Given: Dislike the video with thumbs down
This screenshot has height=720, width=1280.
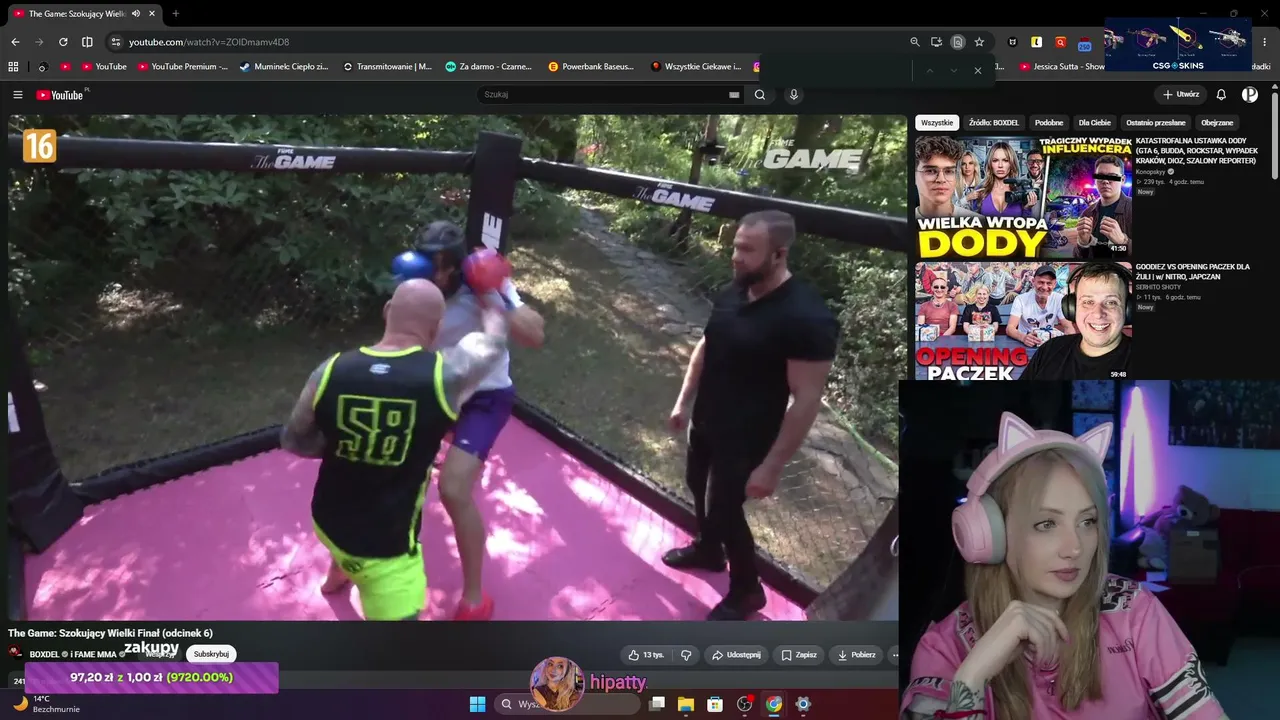Looking at the screenshot, I should pyautogui.click(x=686, y=655).
